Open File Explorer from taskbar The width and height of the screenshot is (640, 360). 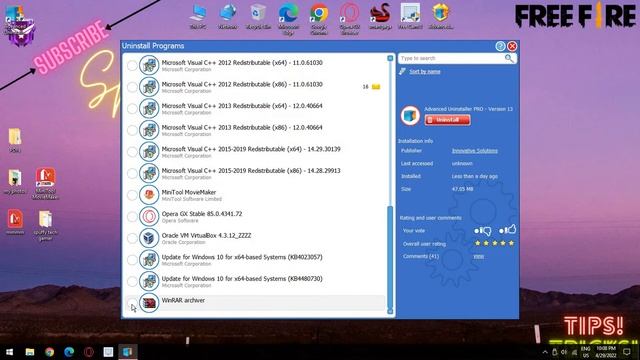click(30, 352)
